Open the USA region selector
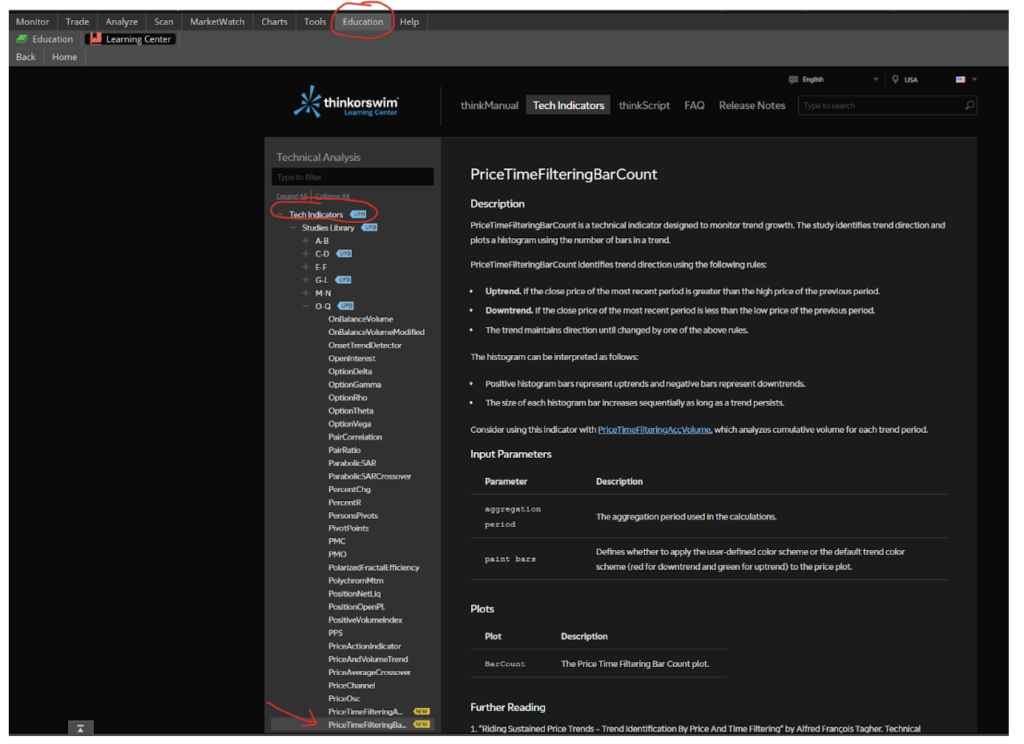The image size is (1024, 744). (934, 80)
